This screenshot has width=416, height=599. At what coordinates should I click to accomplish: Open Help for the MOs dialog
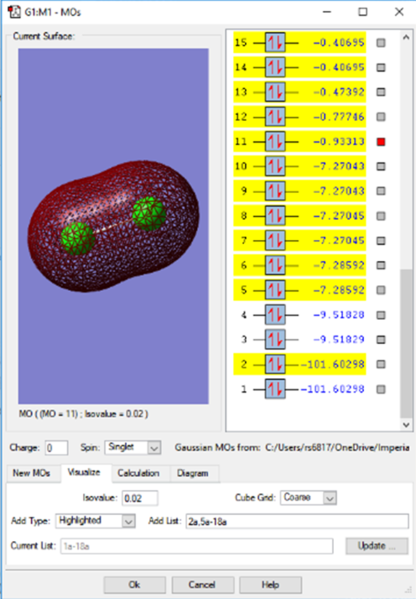(270, 585)
